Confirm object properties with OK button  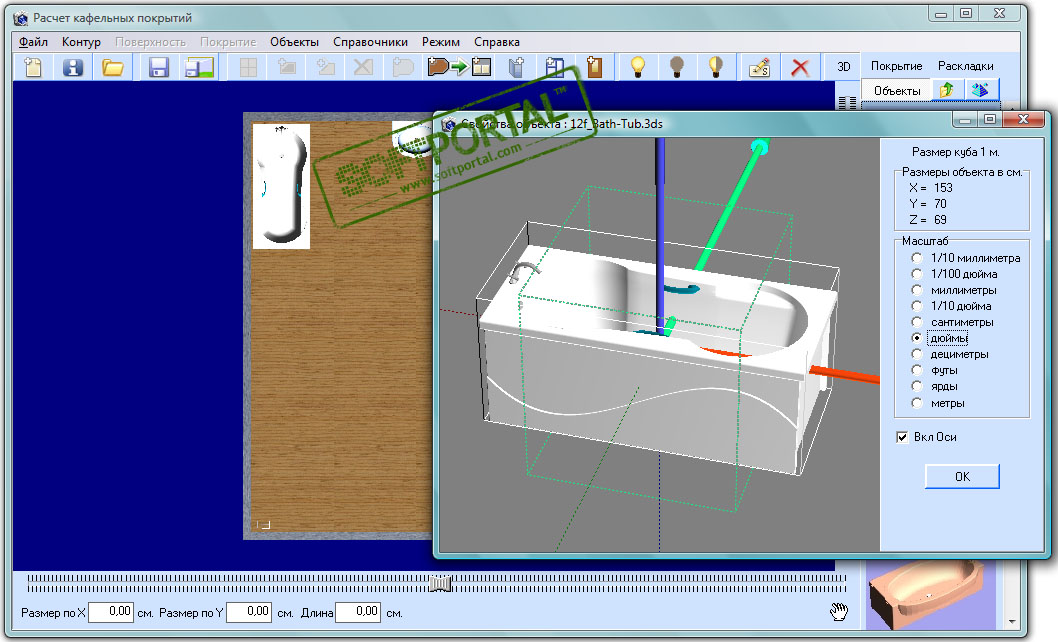[962, 477]
